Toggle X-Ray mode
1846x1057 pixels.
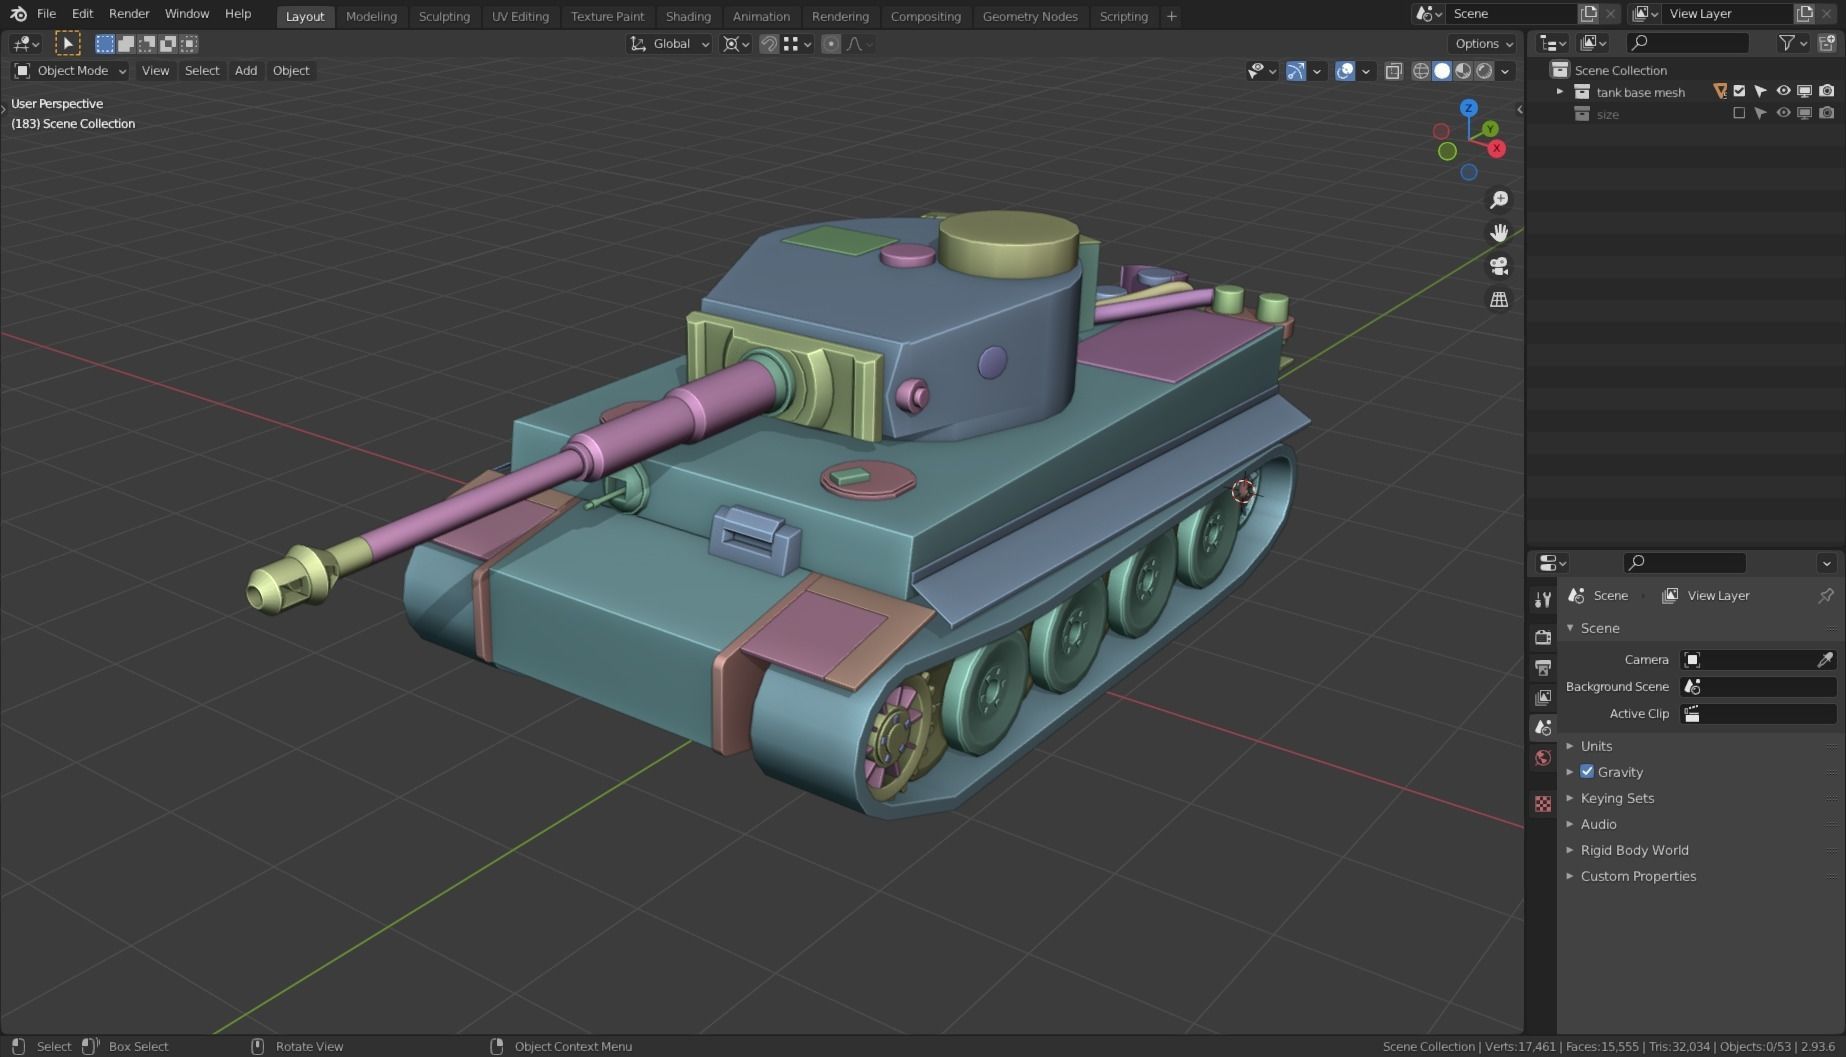(x=1393, y=71)
